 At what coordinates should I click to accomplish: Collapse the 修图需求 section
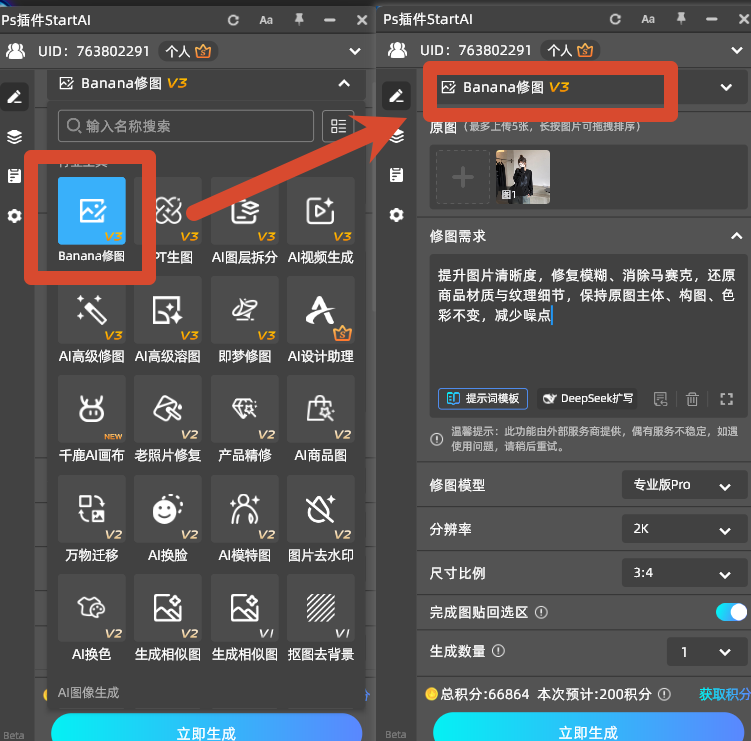(x=737, y=236)
